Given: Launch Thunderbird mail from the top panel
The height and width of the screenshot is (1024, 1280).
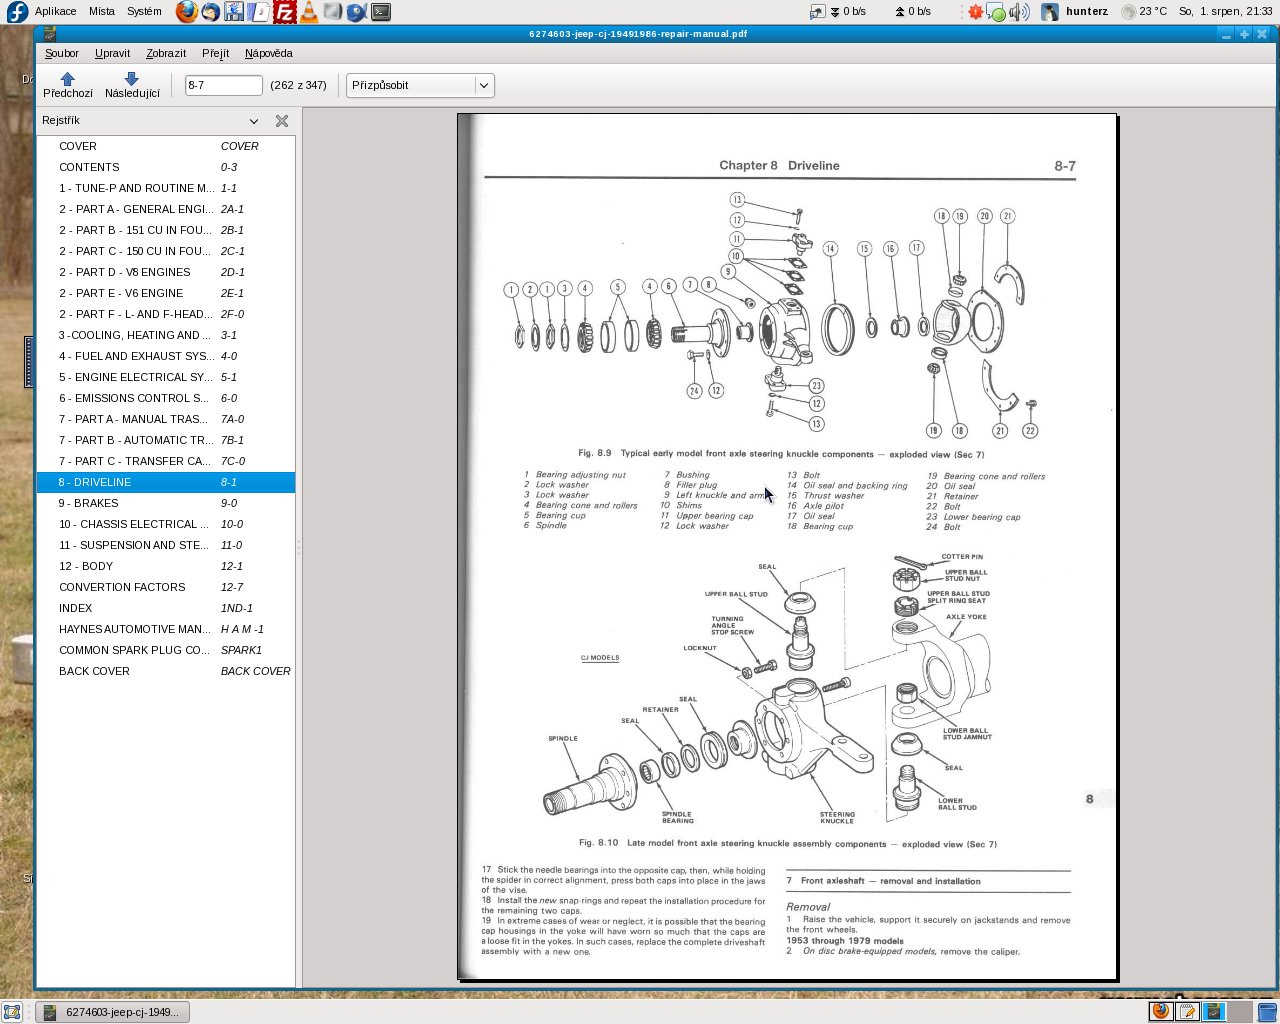Looking at the screenshot, I should coord(210,12).
